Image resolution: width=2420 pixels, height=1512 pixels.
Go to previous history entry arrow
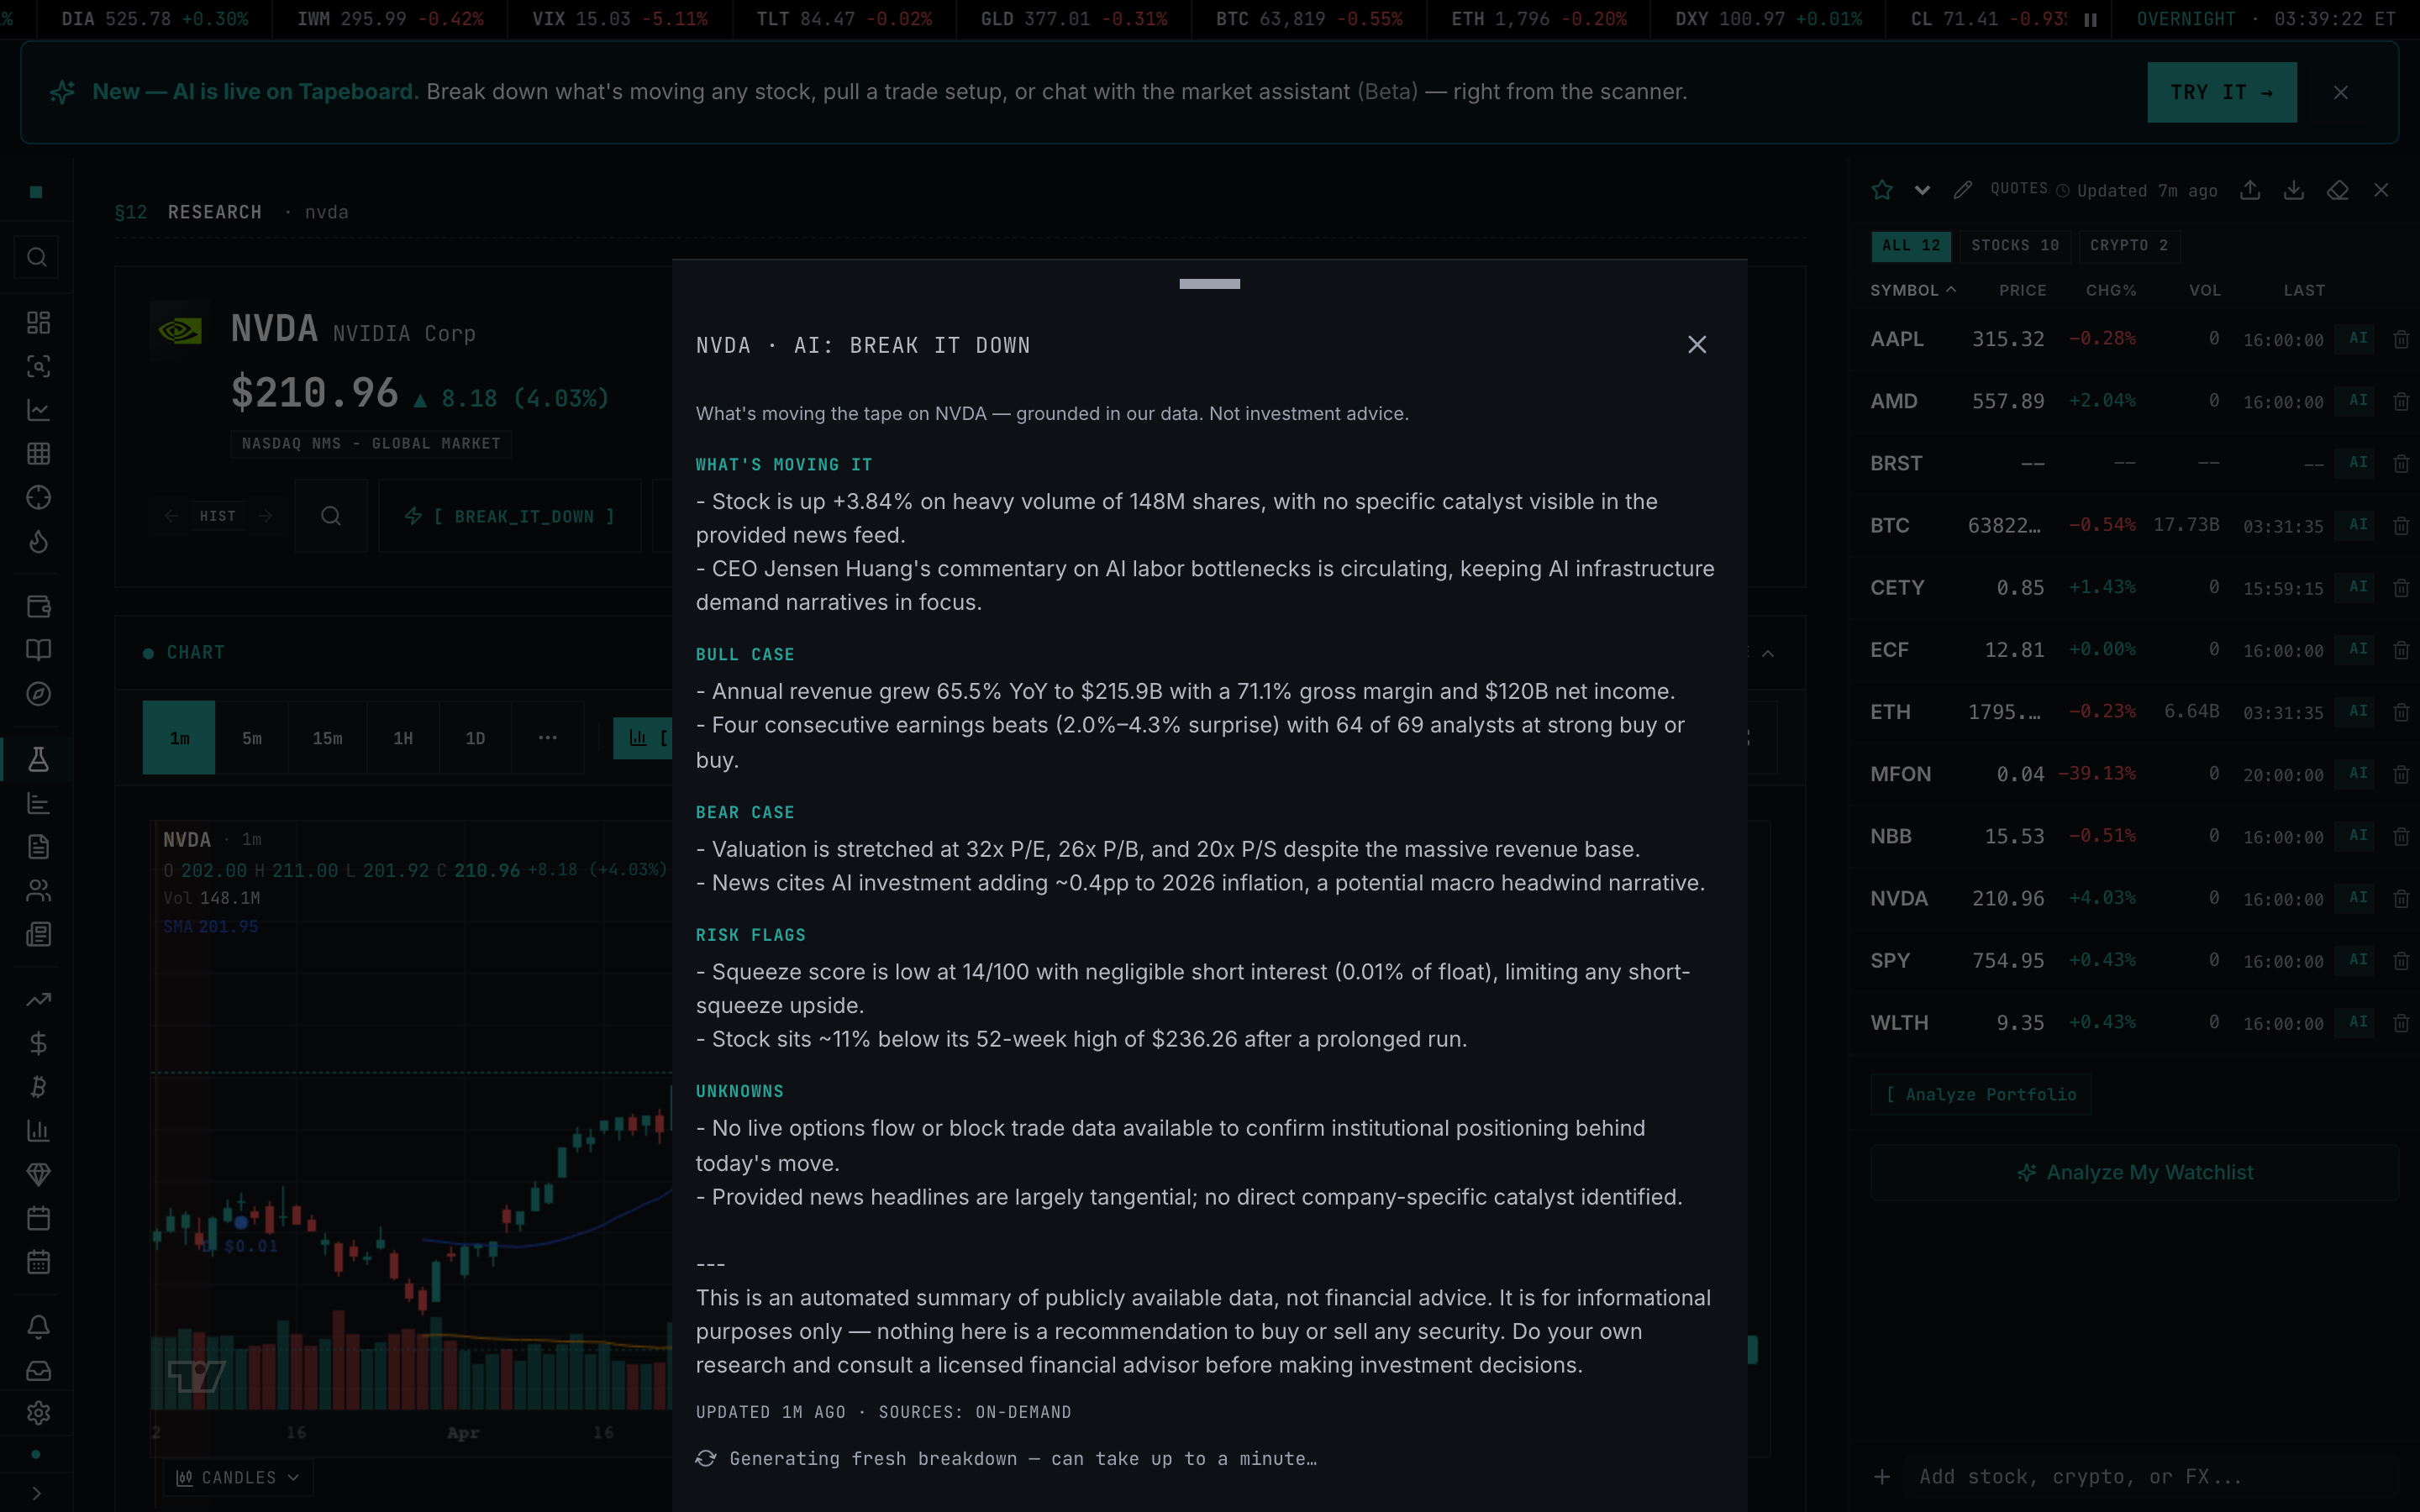point(172,516)
